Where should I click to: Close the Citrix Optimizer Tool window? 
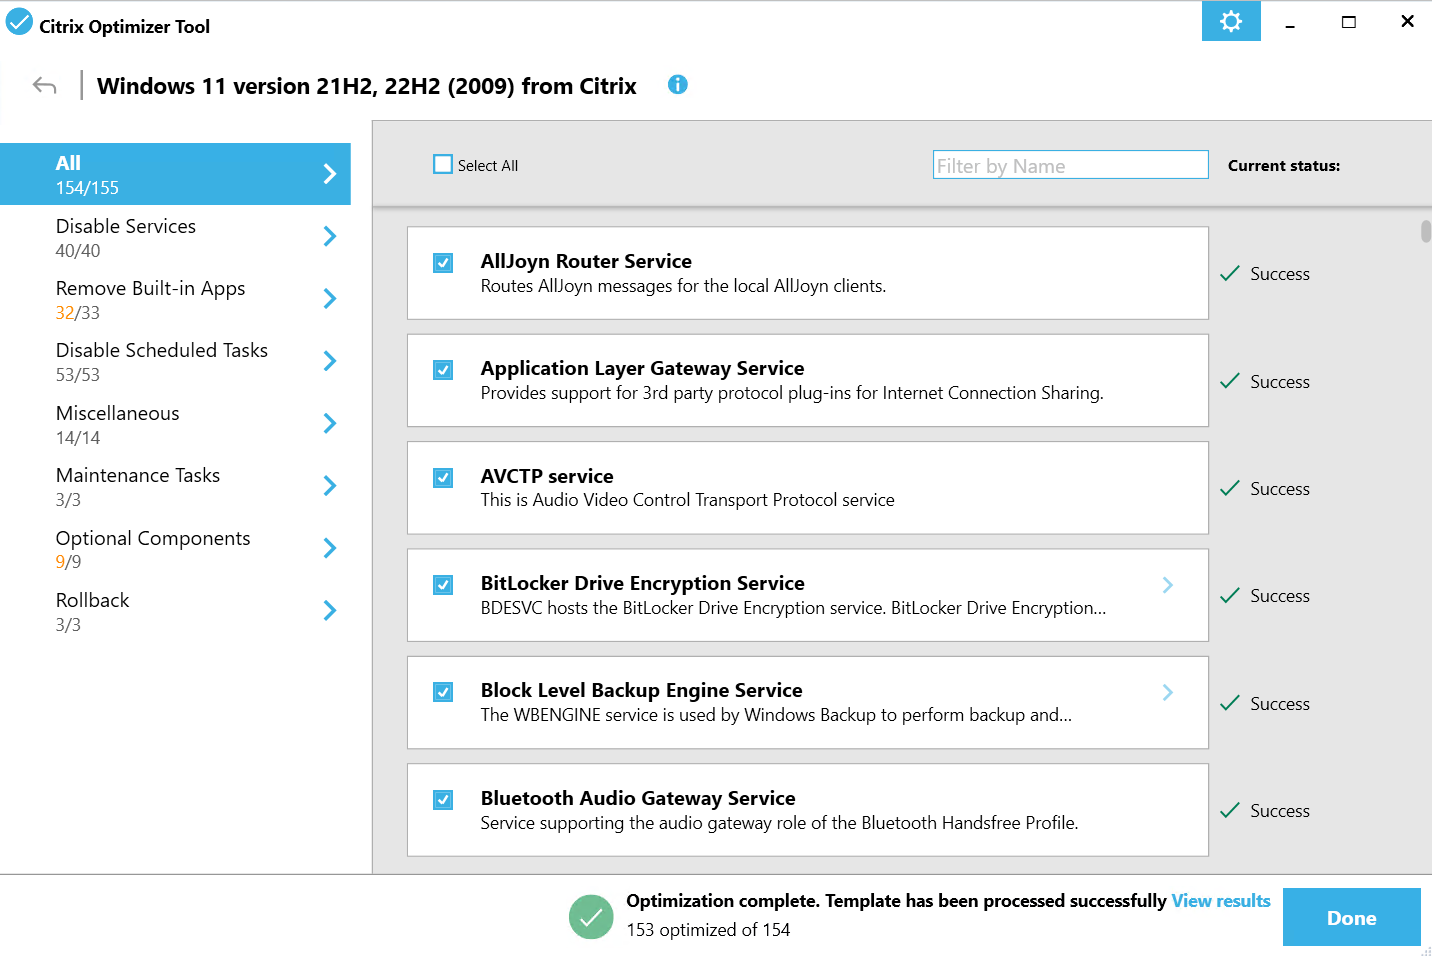[1407, 21]
